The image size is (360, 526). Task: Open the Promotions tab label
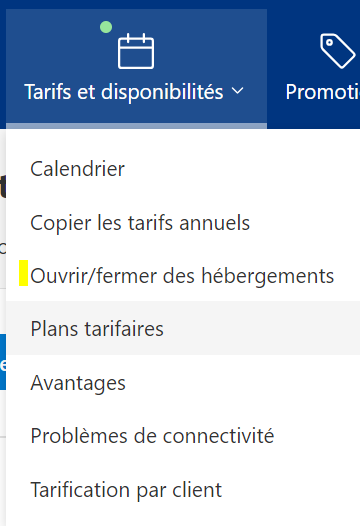point(322,92)
